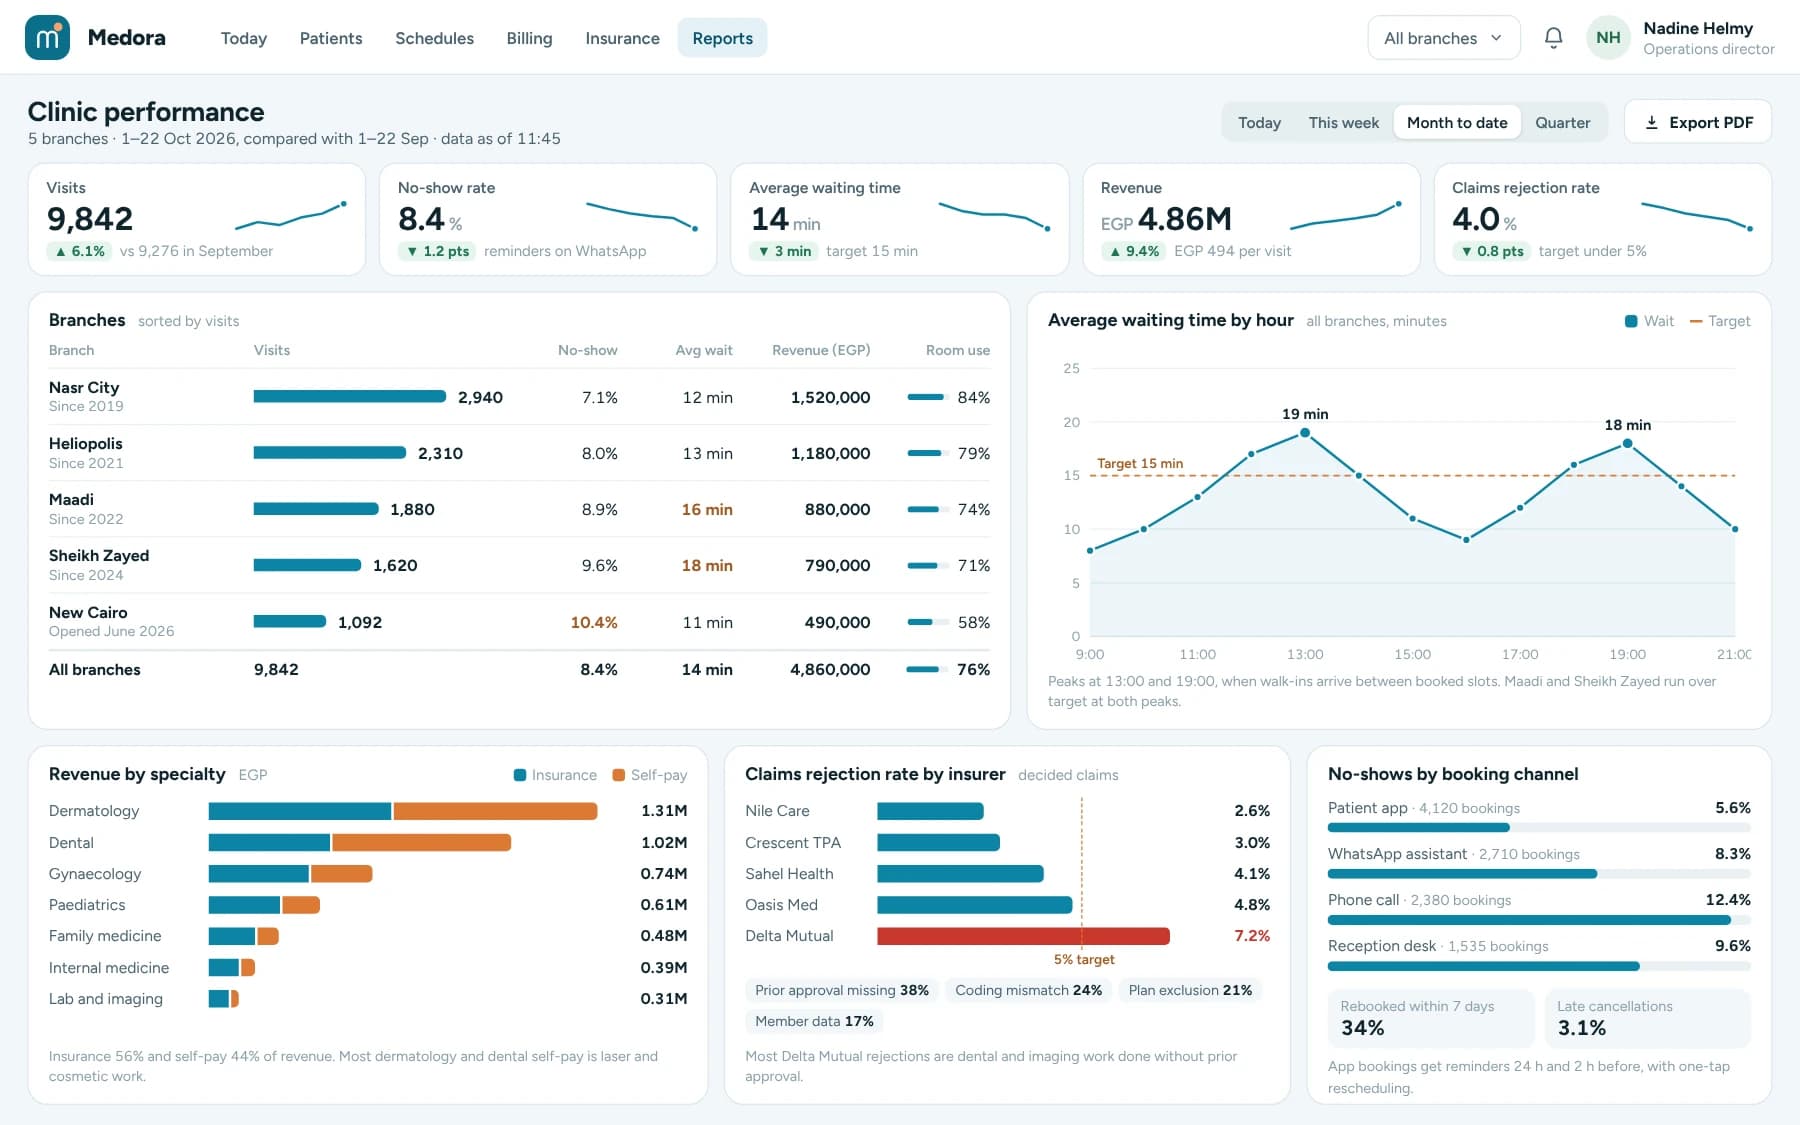Viewport: 1800px width, 1125px height.
Task: Click the 19 min peak point on chart
Action: (1305, 433)
